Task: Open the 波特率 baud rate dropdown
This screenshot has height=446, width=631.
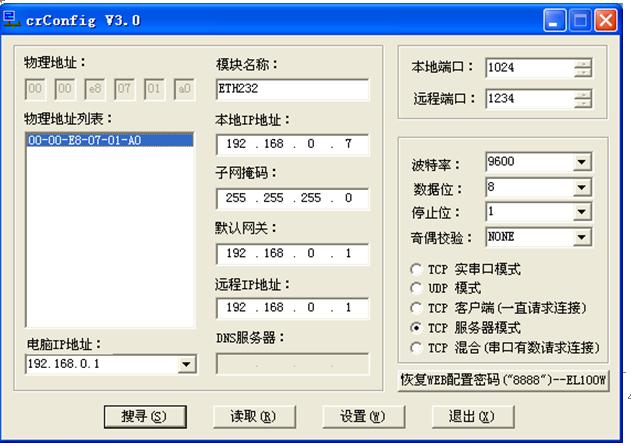Action: coord(582,163)
